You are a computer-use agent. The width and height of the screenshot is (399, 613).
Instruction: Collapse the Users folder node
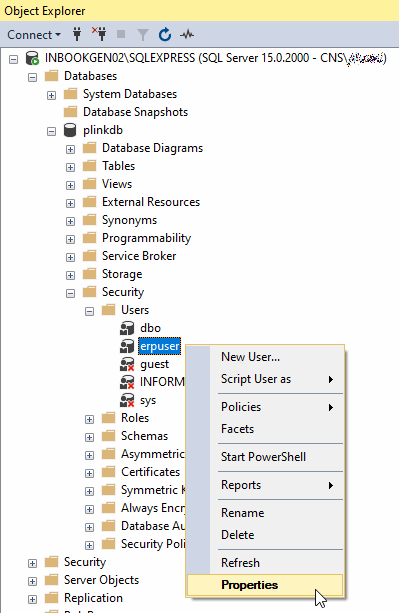tap(89, 311)
